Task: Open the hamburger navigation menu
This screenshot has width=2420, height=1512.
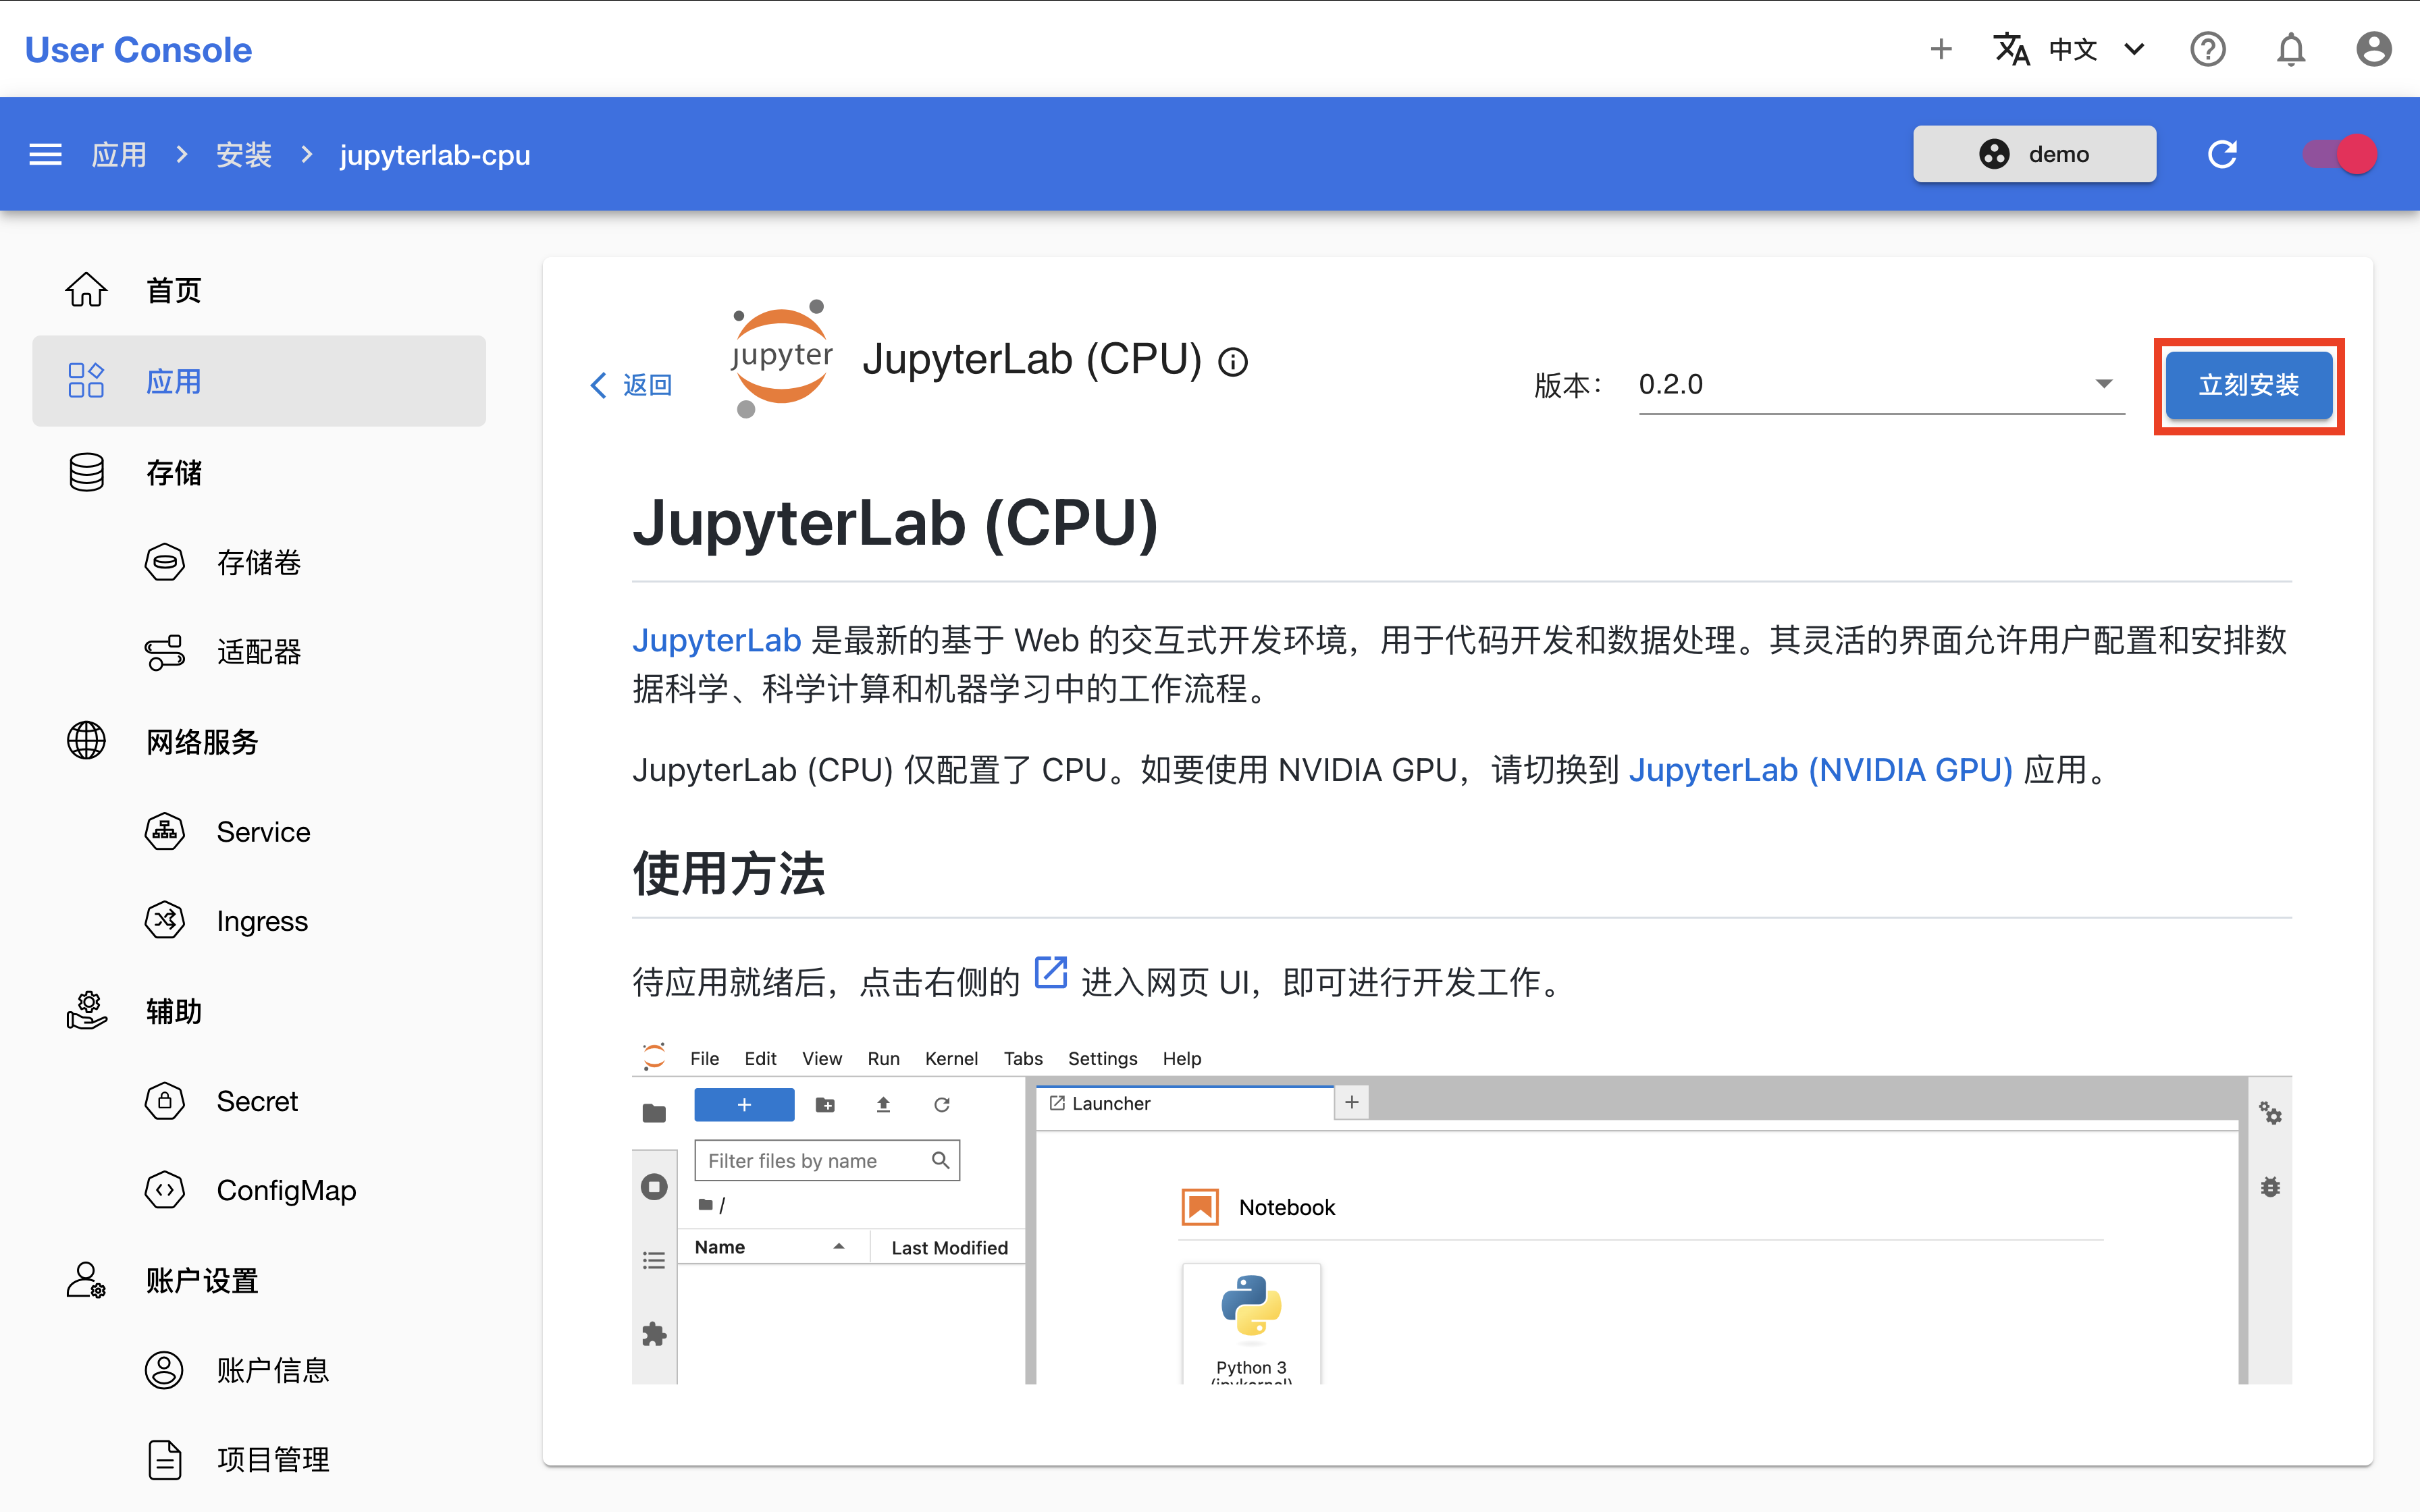Action: 45,154
